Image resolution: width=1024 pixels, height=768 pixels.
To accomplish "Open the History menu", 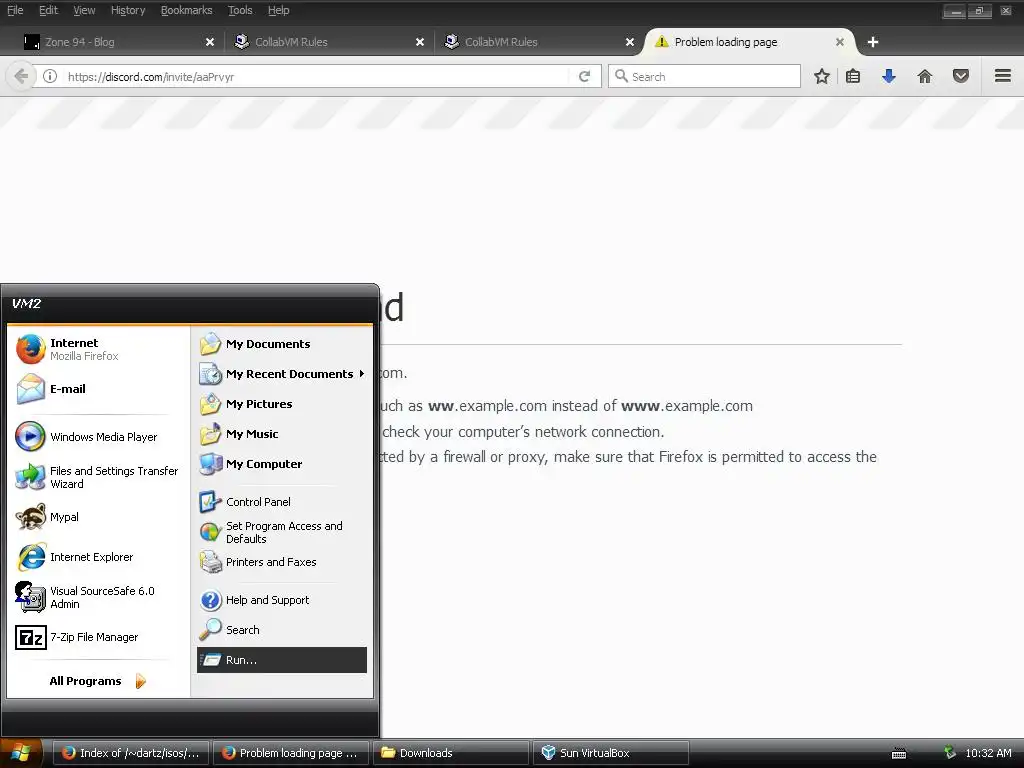I will (x=128, y=10).
